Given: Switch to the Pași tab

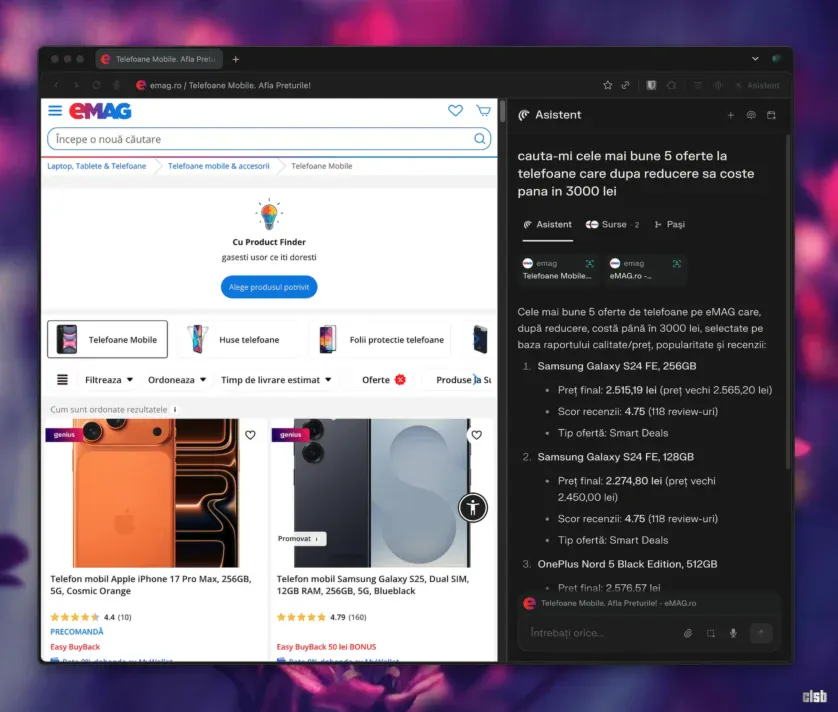Looking at the screenshot, I should (x=670, y=225).
